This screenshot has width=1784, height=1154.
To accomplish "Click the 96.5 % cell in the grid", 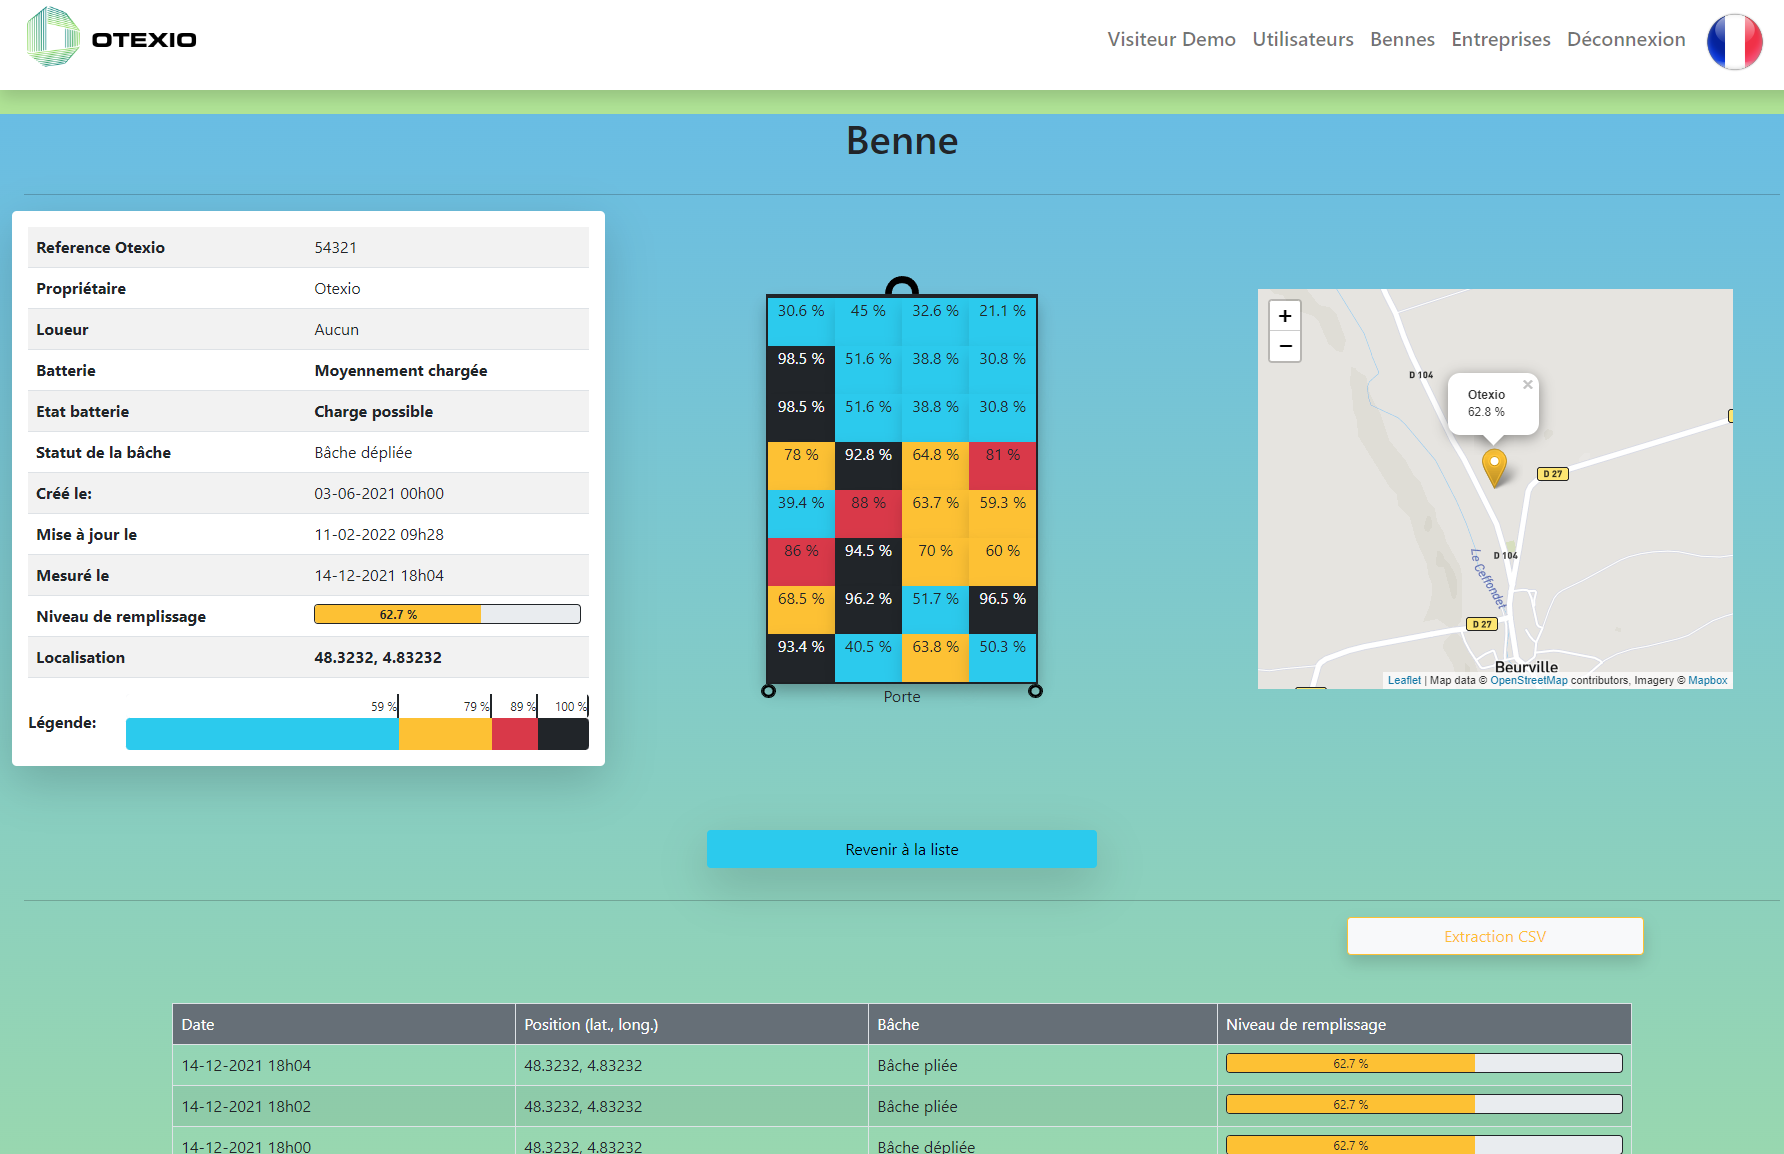I will (x=1002, y=599).
